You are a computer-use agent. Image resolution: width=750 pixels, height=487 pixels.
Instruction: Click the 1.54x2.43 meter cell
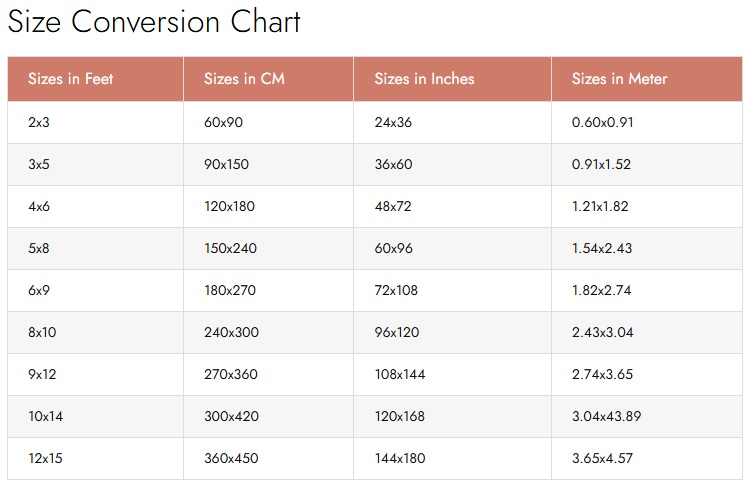[x=647, y=248]
